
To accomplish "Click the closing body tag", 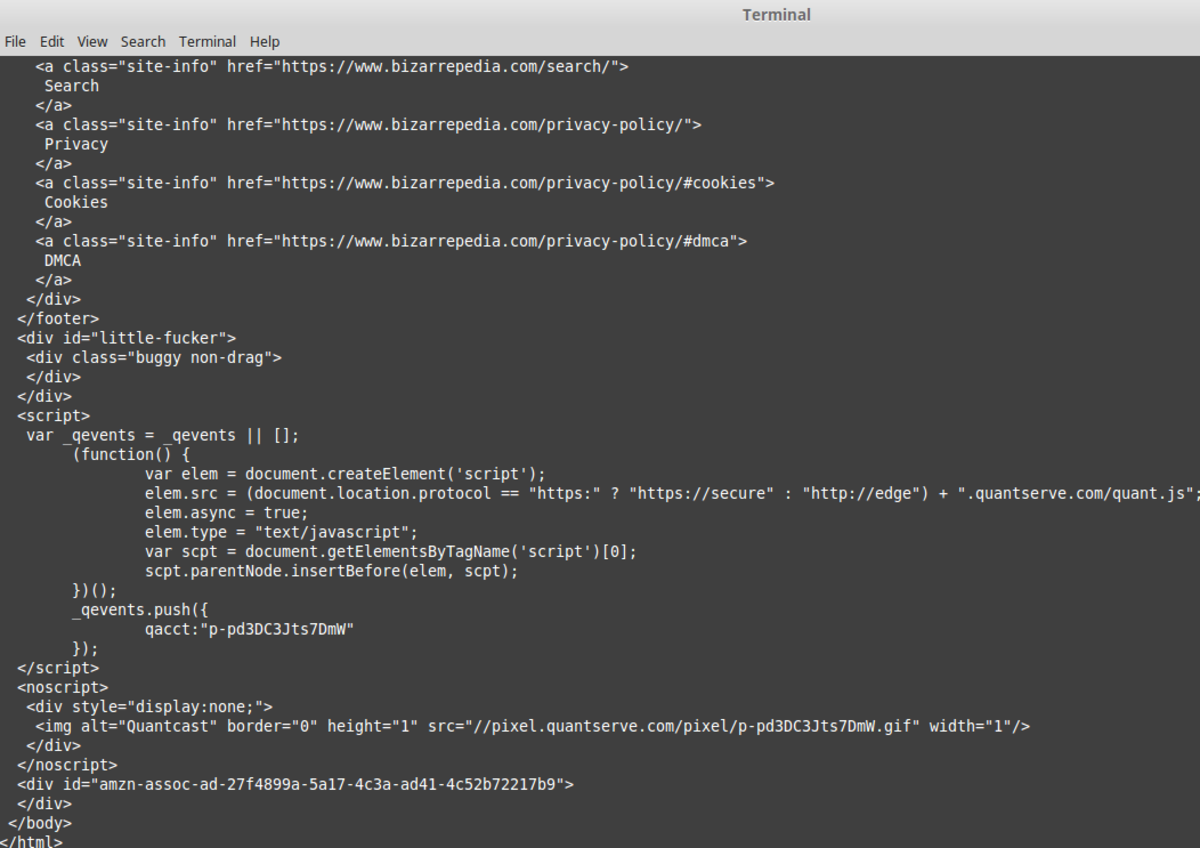I will 40,823.
